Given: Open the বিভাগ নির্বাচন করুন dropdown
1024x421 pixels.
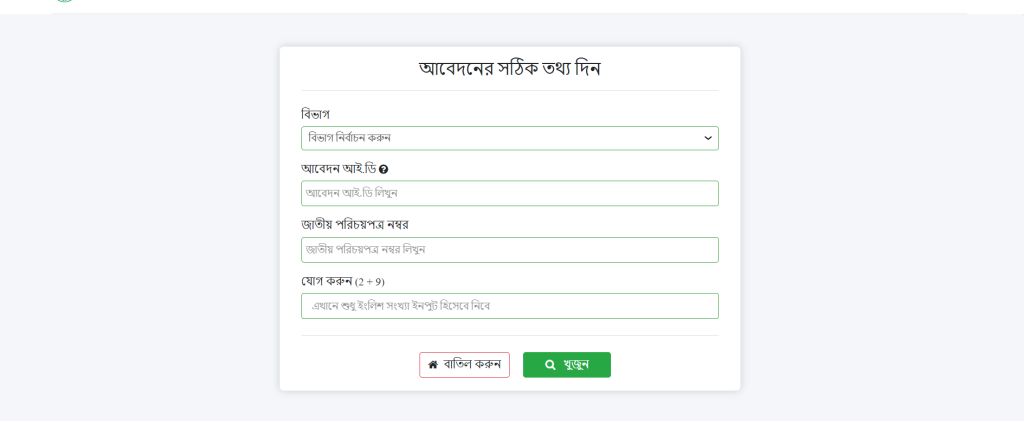Looking at the screenshot, I should (509, 138).
